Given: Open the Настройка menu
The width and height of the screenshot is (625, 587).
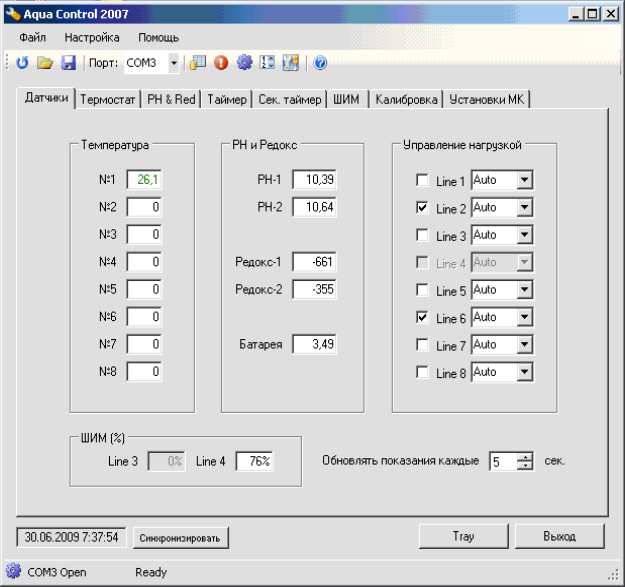Looking at the screenshot, I should (92, 37).
